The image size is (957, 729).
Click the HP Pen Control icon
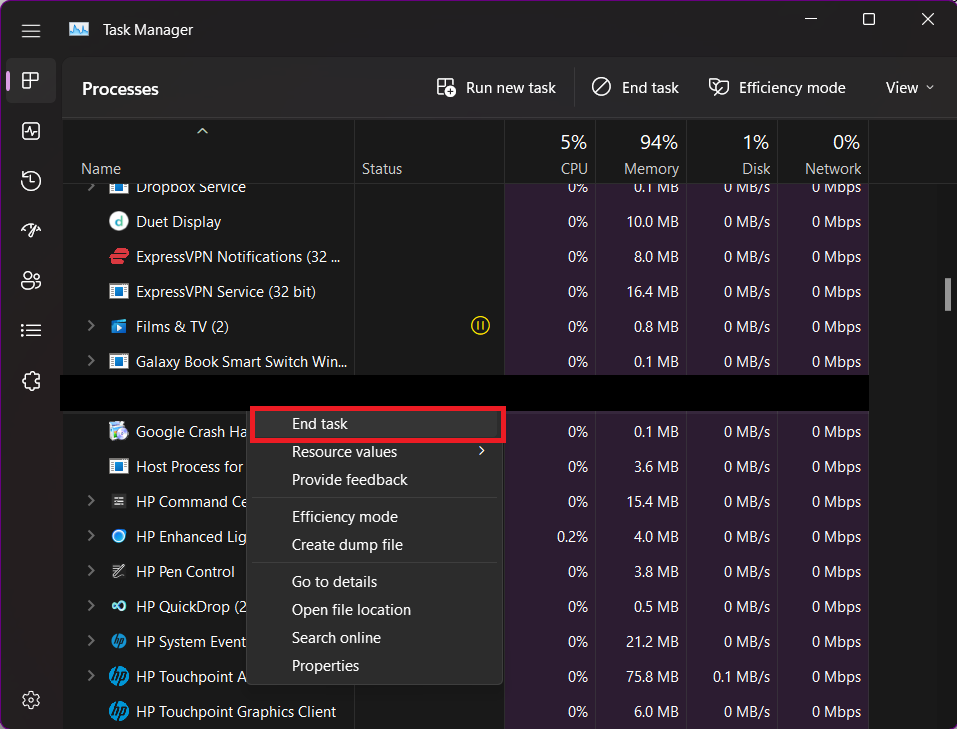pyautogui.click(x=119, y=571)
